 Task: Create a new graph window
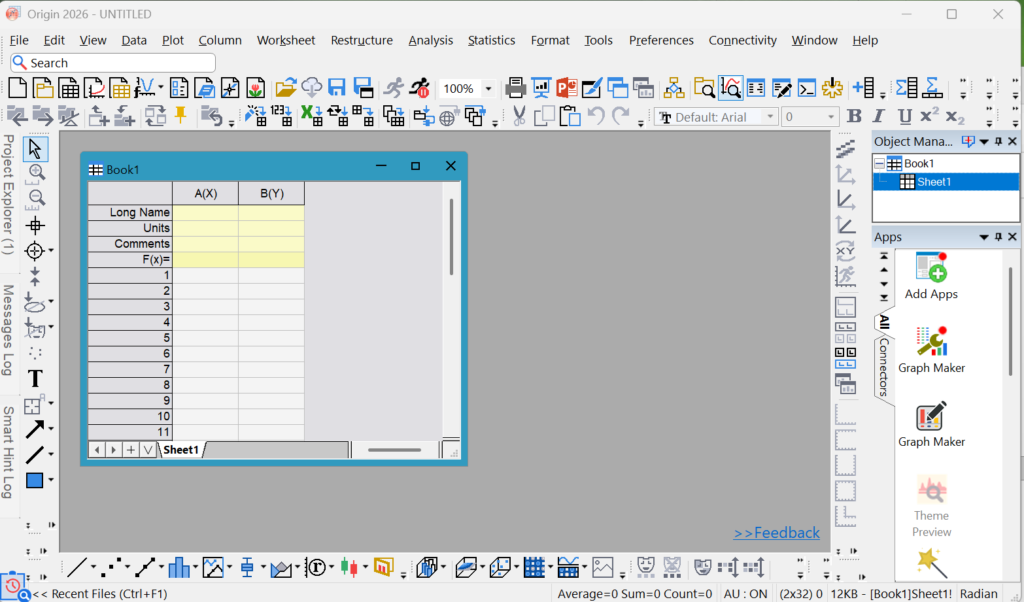pos(94,87)
